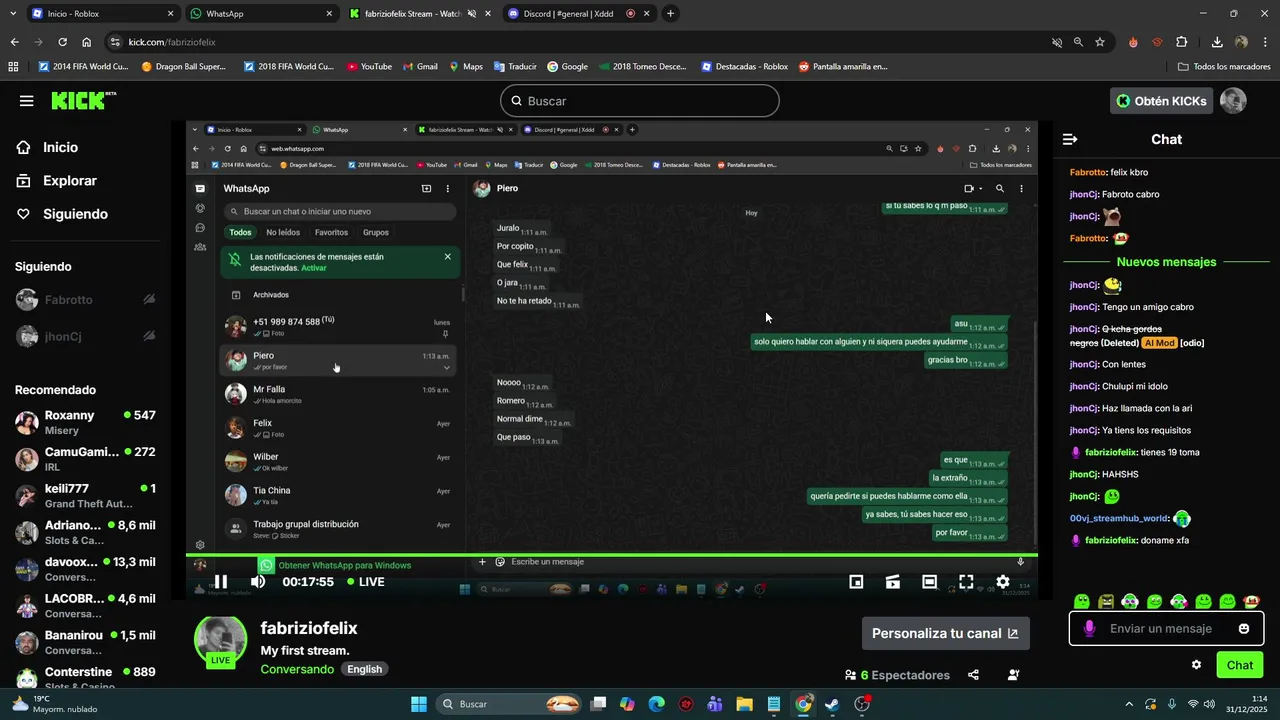The image size is (1280, 720).
Task: Click the green stream progress bar
Action: point(612,555)
